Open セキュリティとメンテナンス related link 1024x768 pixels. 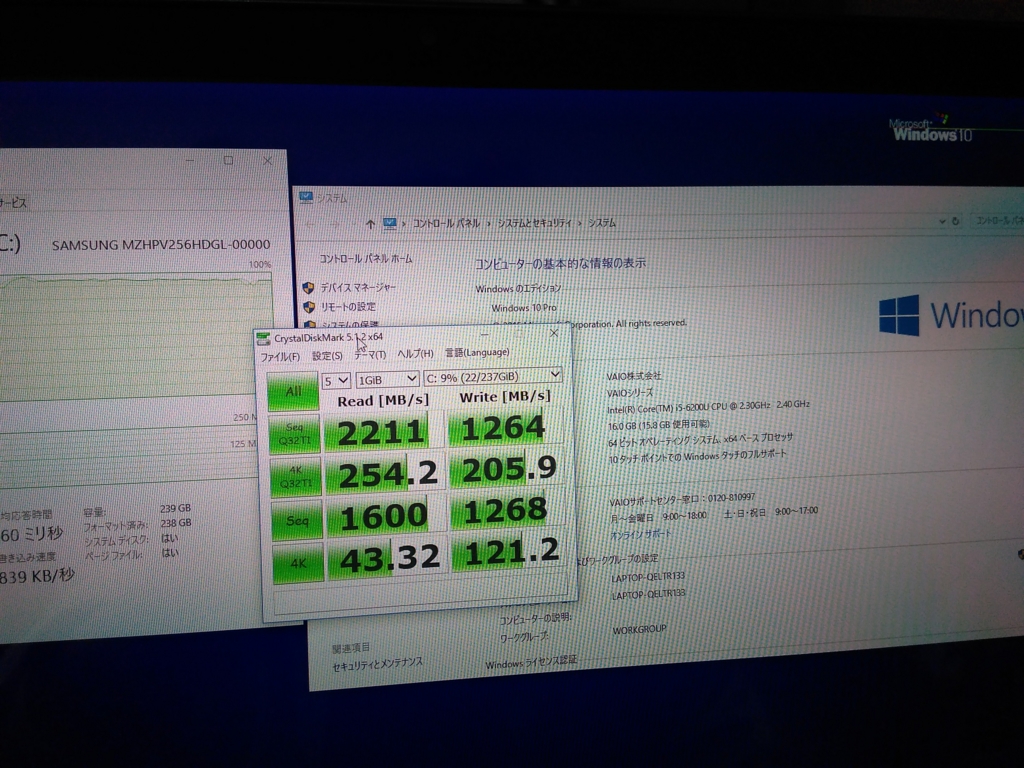point(377,664)
